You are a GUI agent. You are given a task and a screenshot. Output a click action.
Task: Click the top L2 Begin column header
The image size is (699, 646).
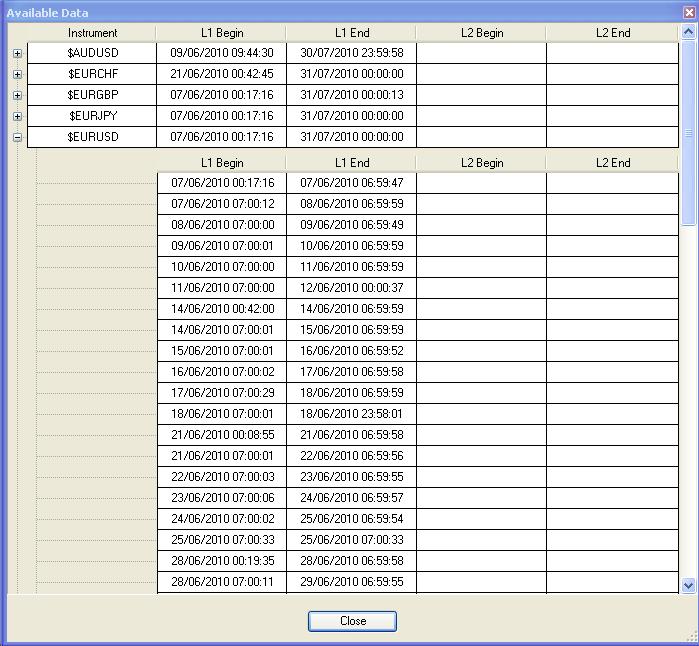coord(482,33)
